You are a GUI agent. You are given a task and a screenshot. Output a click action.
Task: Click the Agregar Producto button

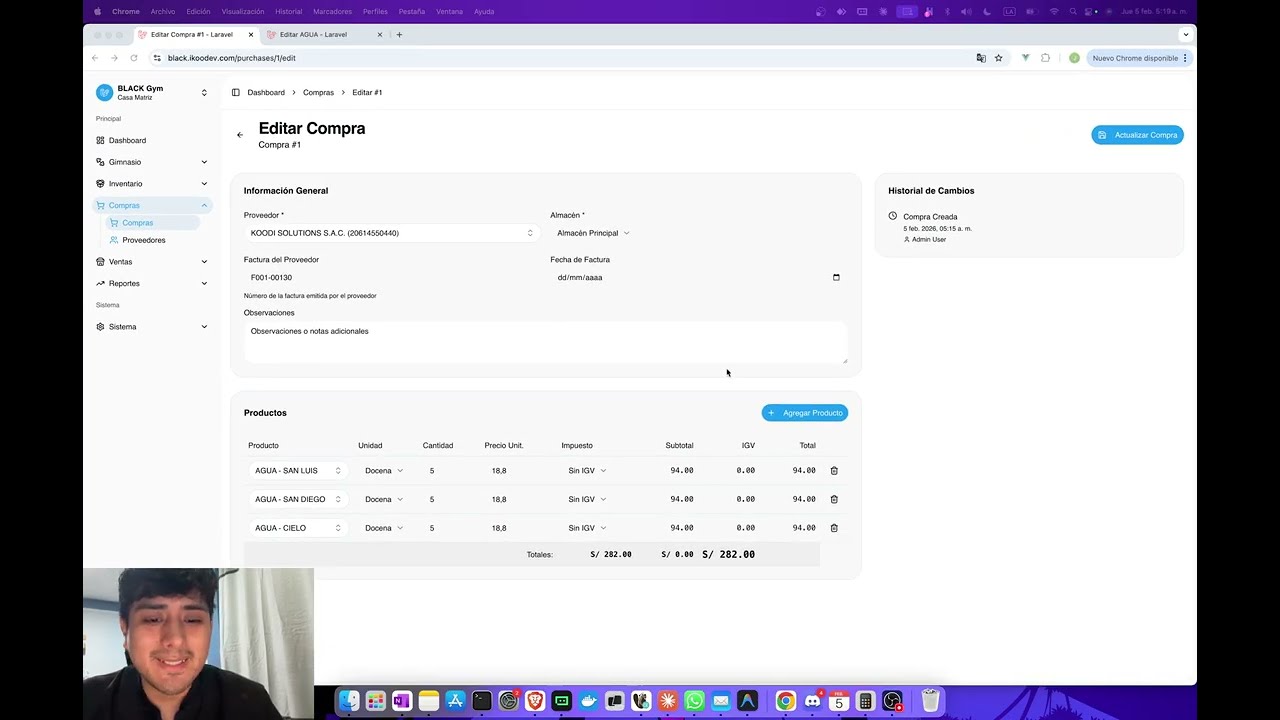(804, 413)
